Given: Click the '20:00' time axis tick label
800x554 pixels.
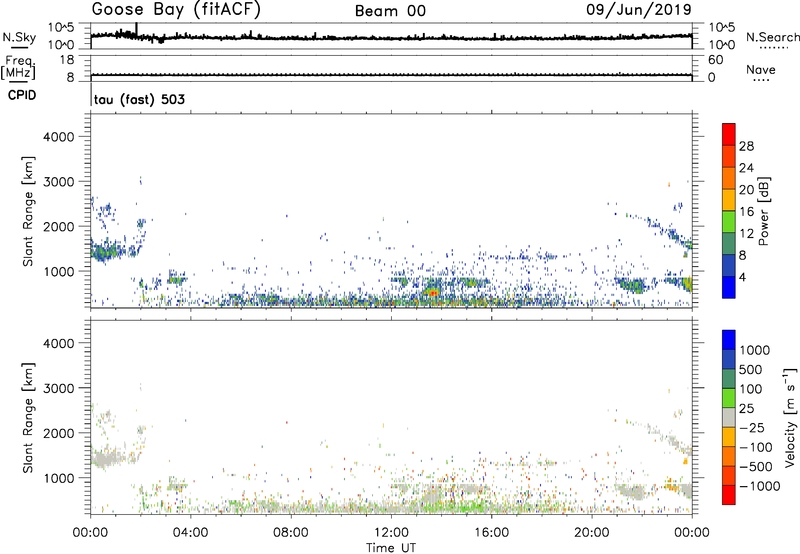Looking at the screenshot, I should [x=591, y=532].
